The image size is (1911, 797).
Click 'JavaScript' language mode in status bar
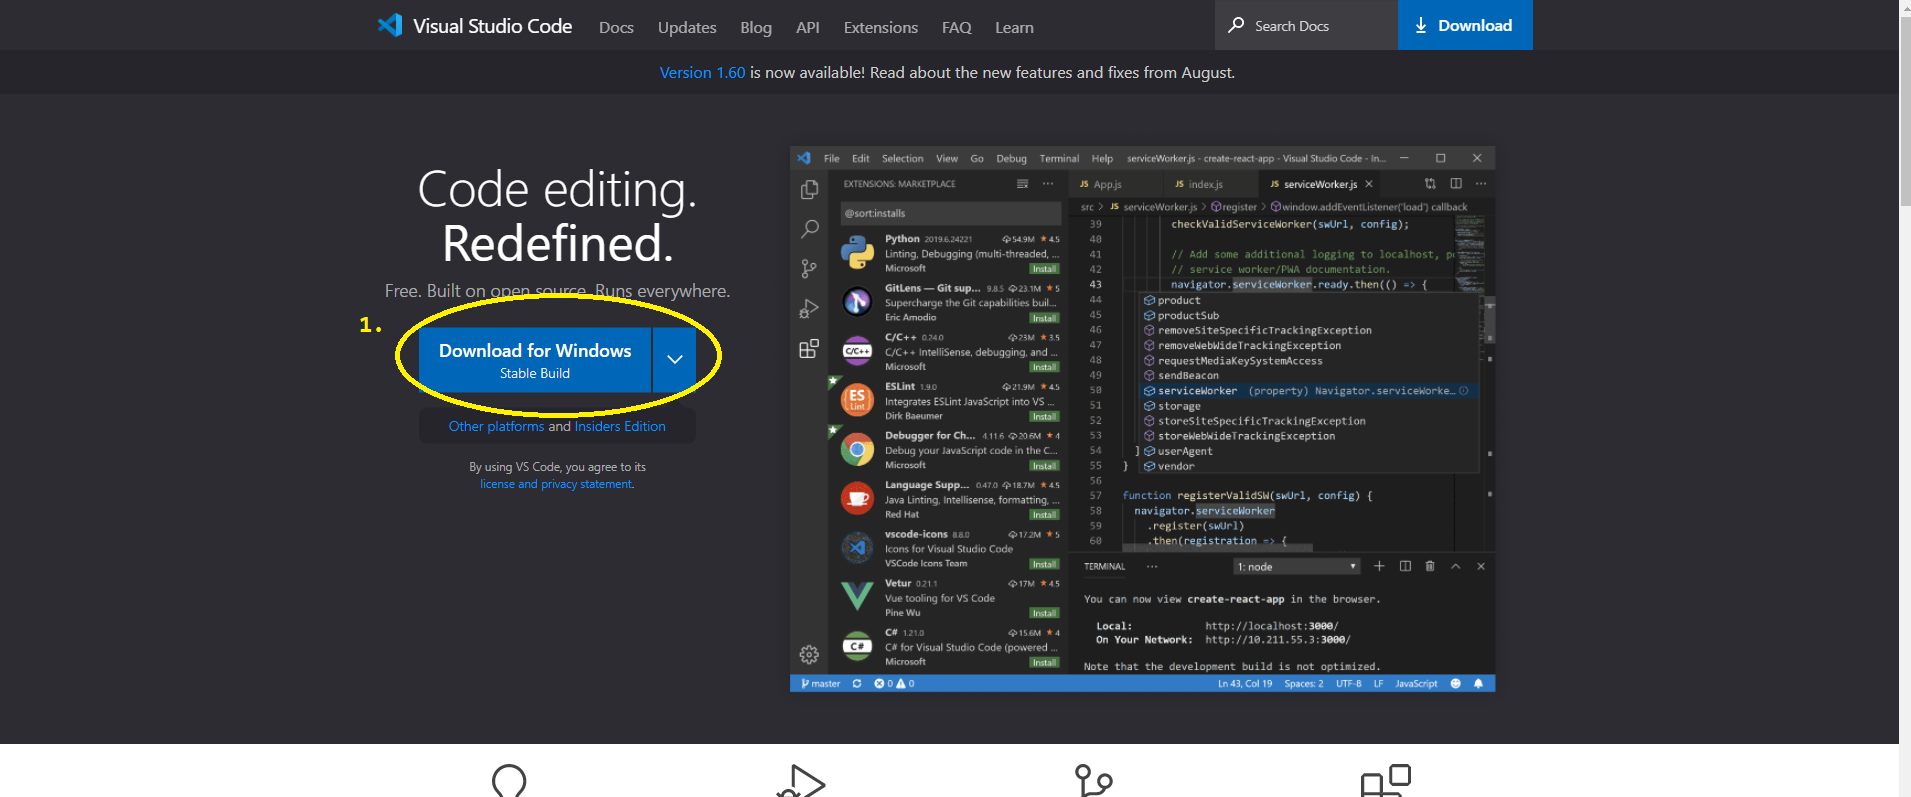pos(1416,684)
